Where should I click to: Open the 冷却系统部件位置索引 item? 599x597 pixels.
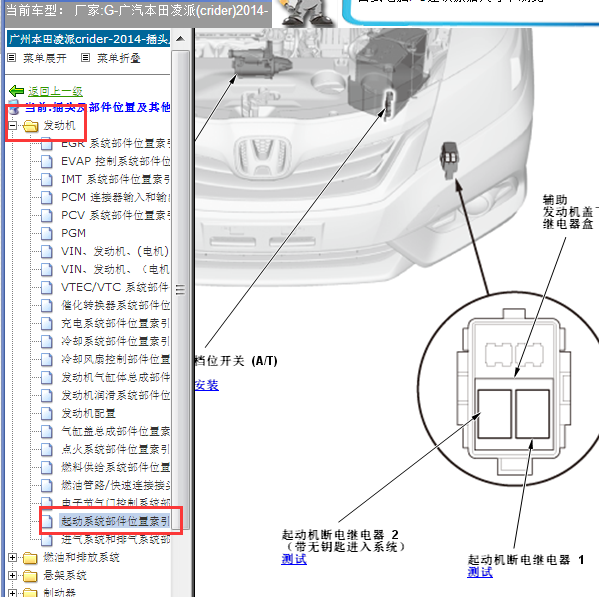point(115,341)
